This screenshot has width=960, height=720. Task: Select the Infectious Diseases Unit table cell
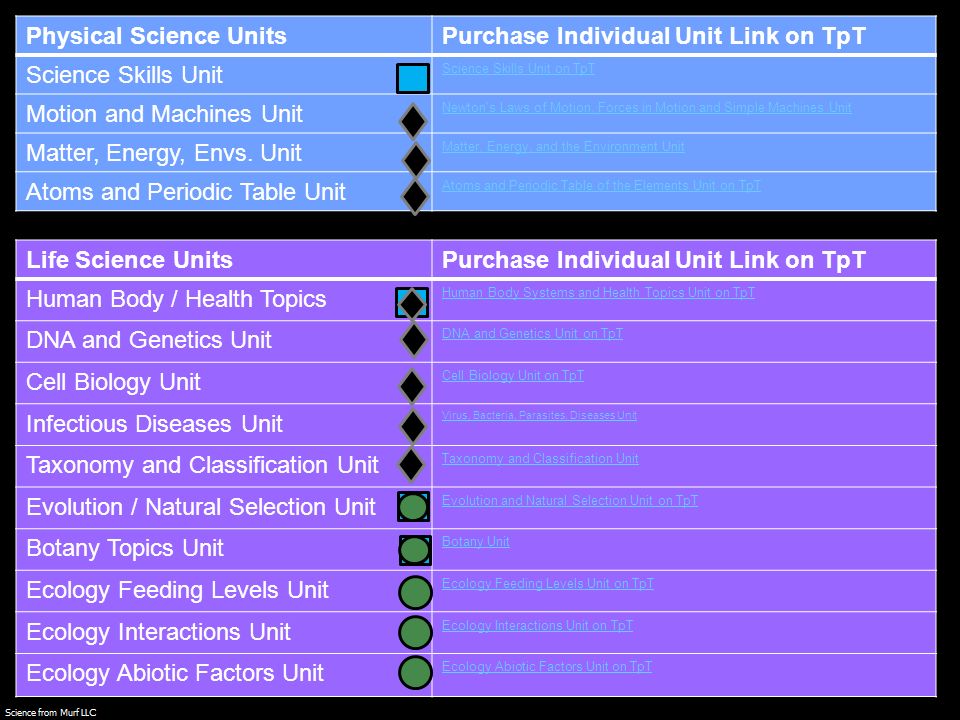223,424
